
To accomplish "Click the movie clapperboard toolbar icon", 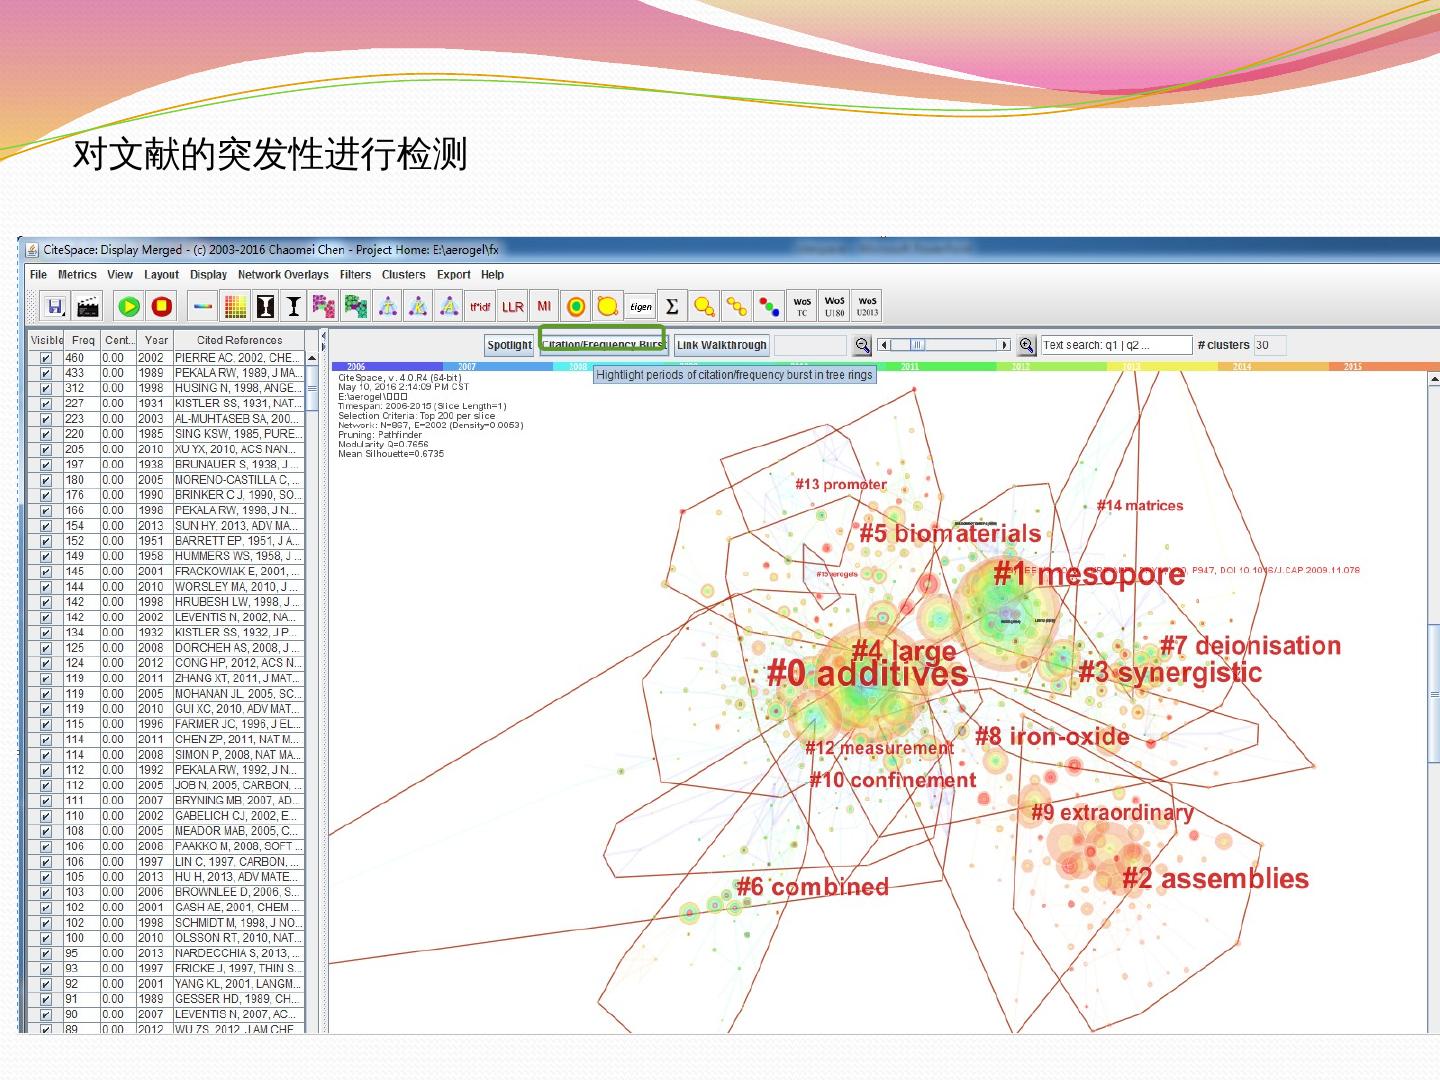I will tap(89, 306).
